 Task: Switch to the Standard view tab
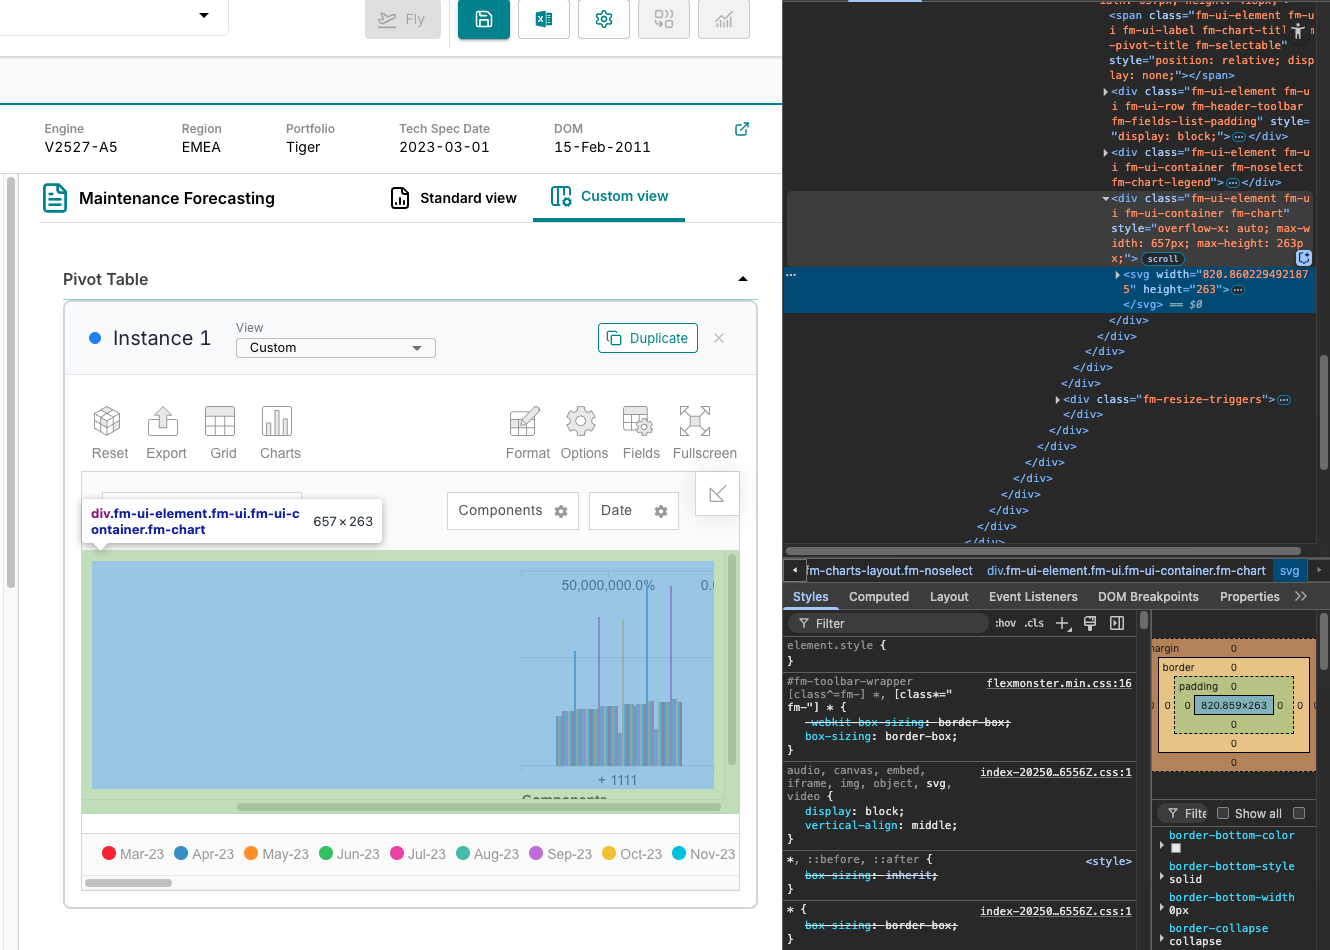click(454, 198)
